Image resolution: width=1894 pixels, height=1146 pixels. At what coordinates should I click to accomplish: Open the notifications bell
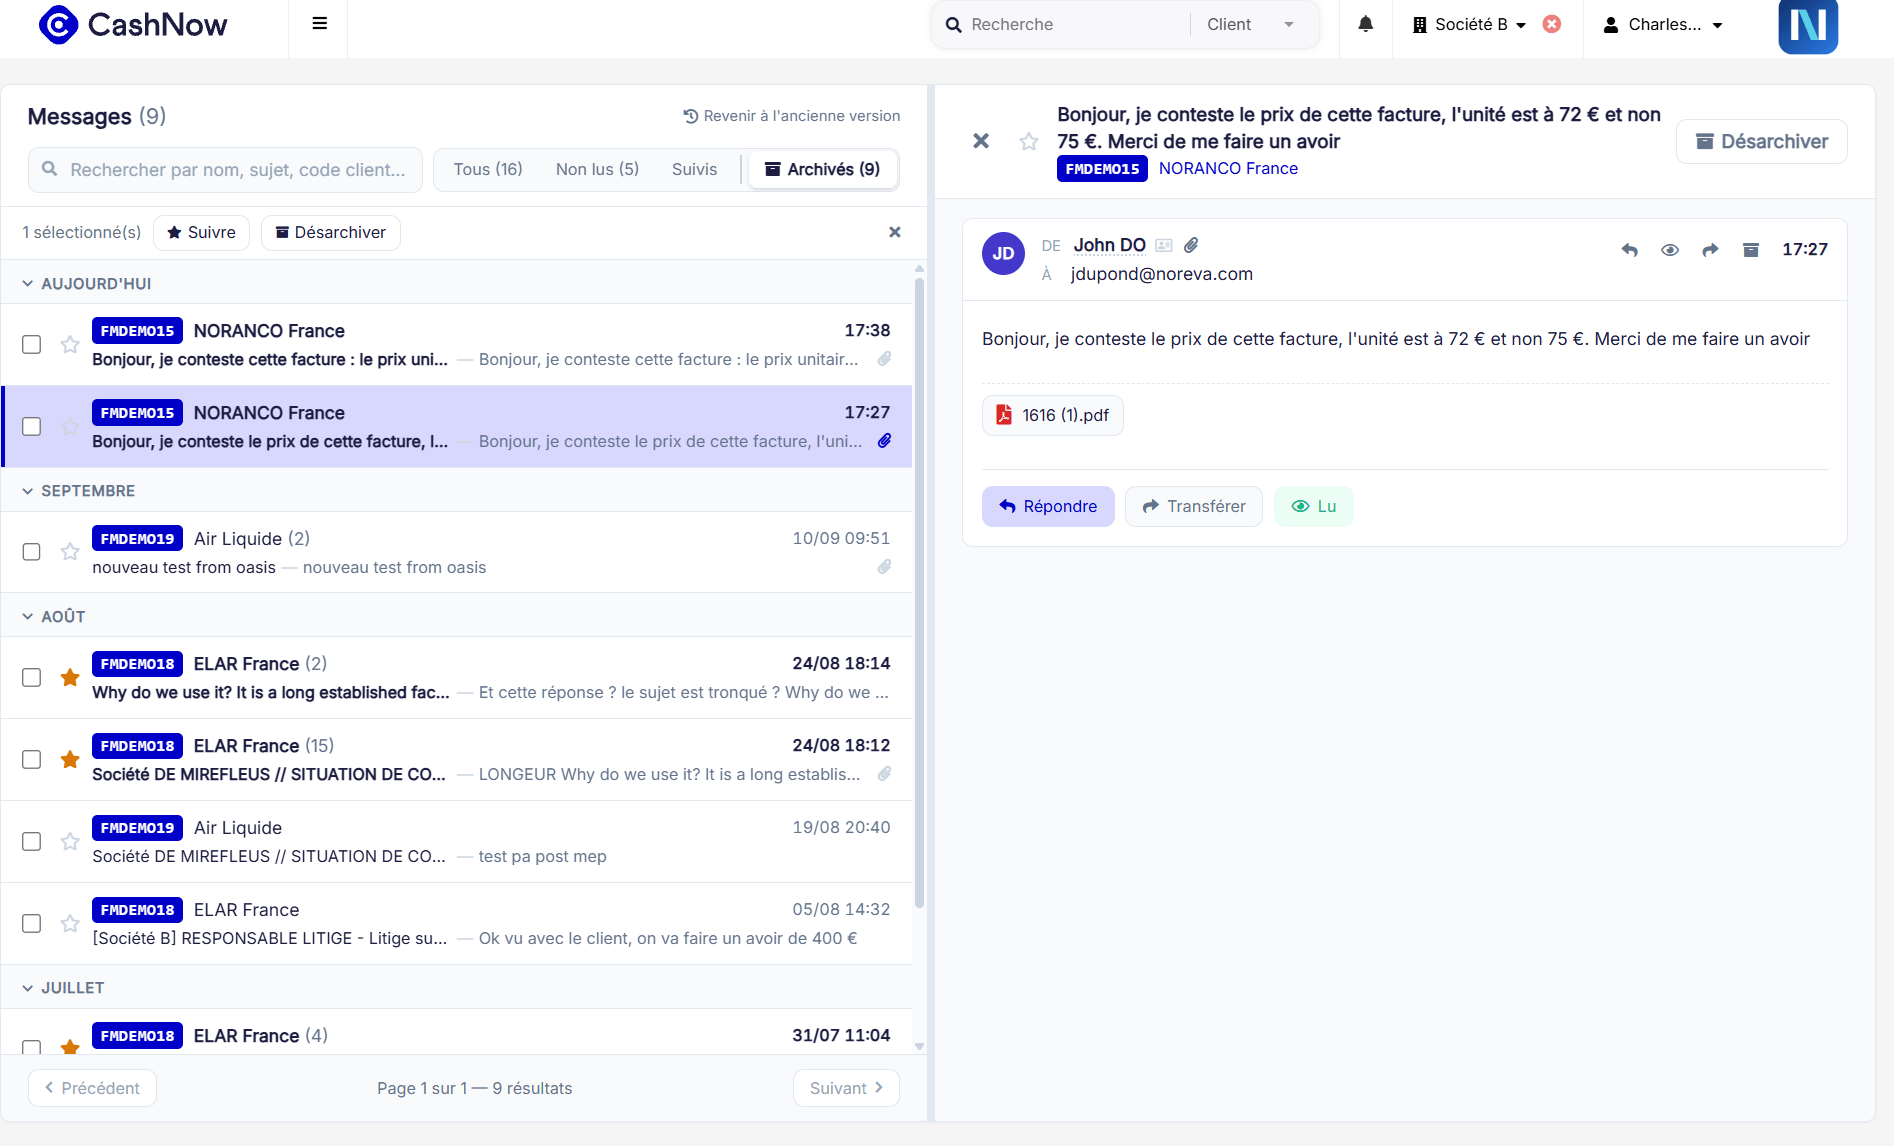click(x=1365, y=24)
